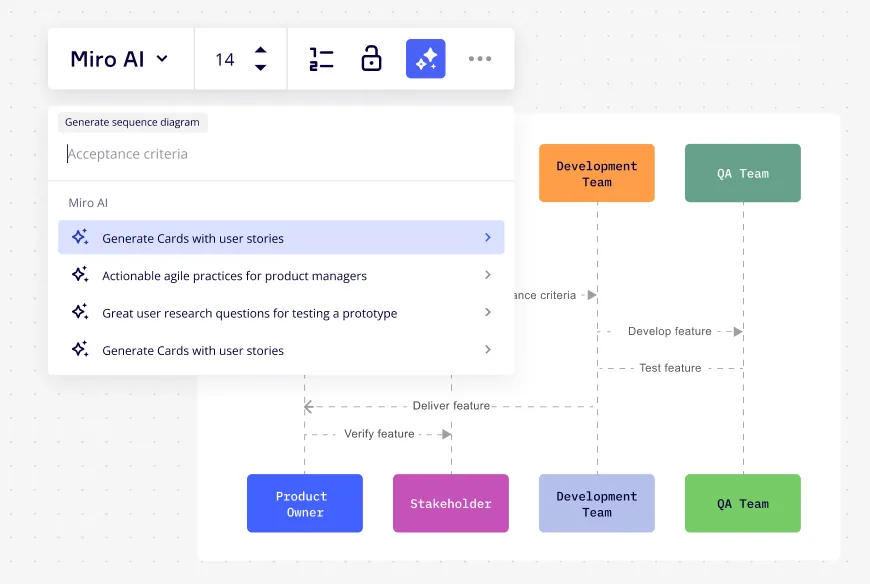Click sparkle icon on bottom Generate Cards row

tap(80, 349)
